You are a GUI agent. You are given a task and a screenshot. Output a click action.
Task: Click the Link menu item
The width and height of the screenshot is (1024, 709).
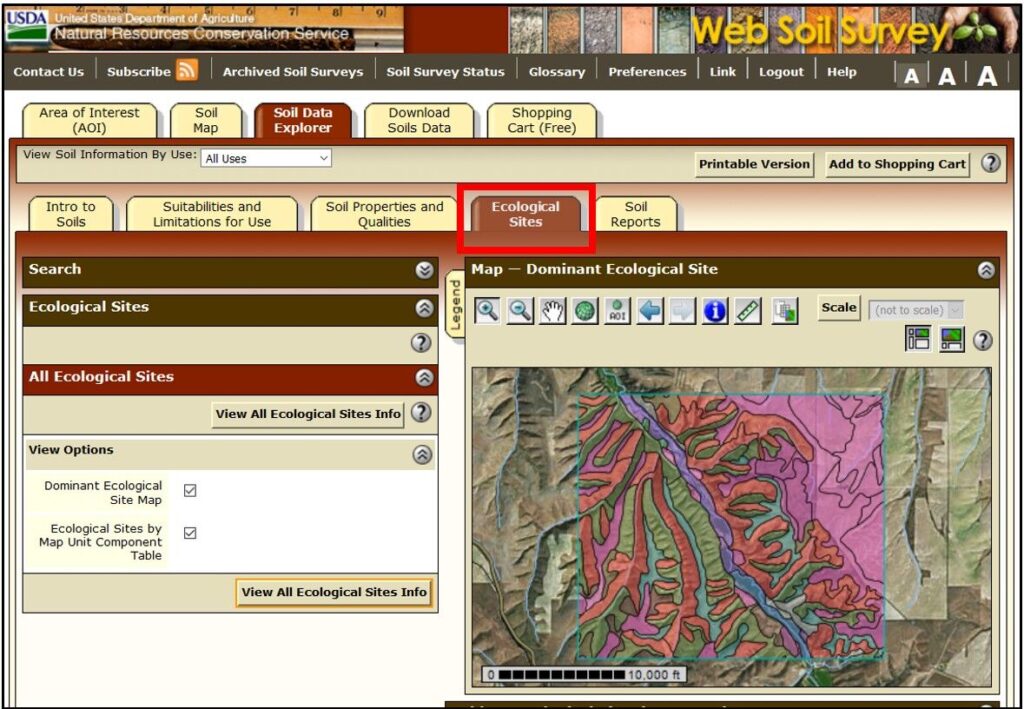[722, 72]
